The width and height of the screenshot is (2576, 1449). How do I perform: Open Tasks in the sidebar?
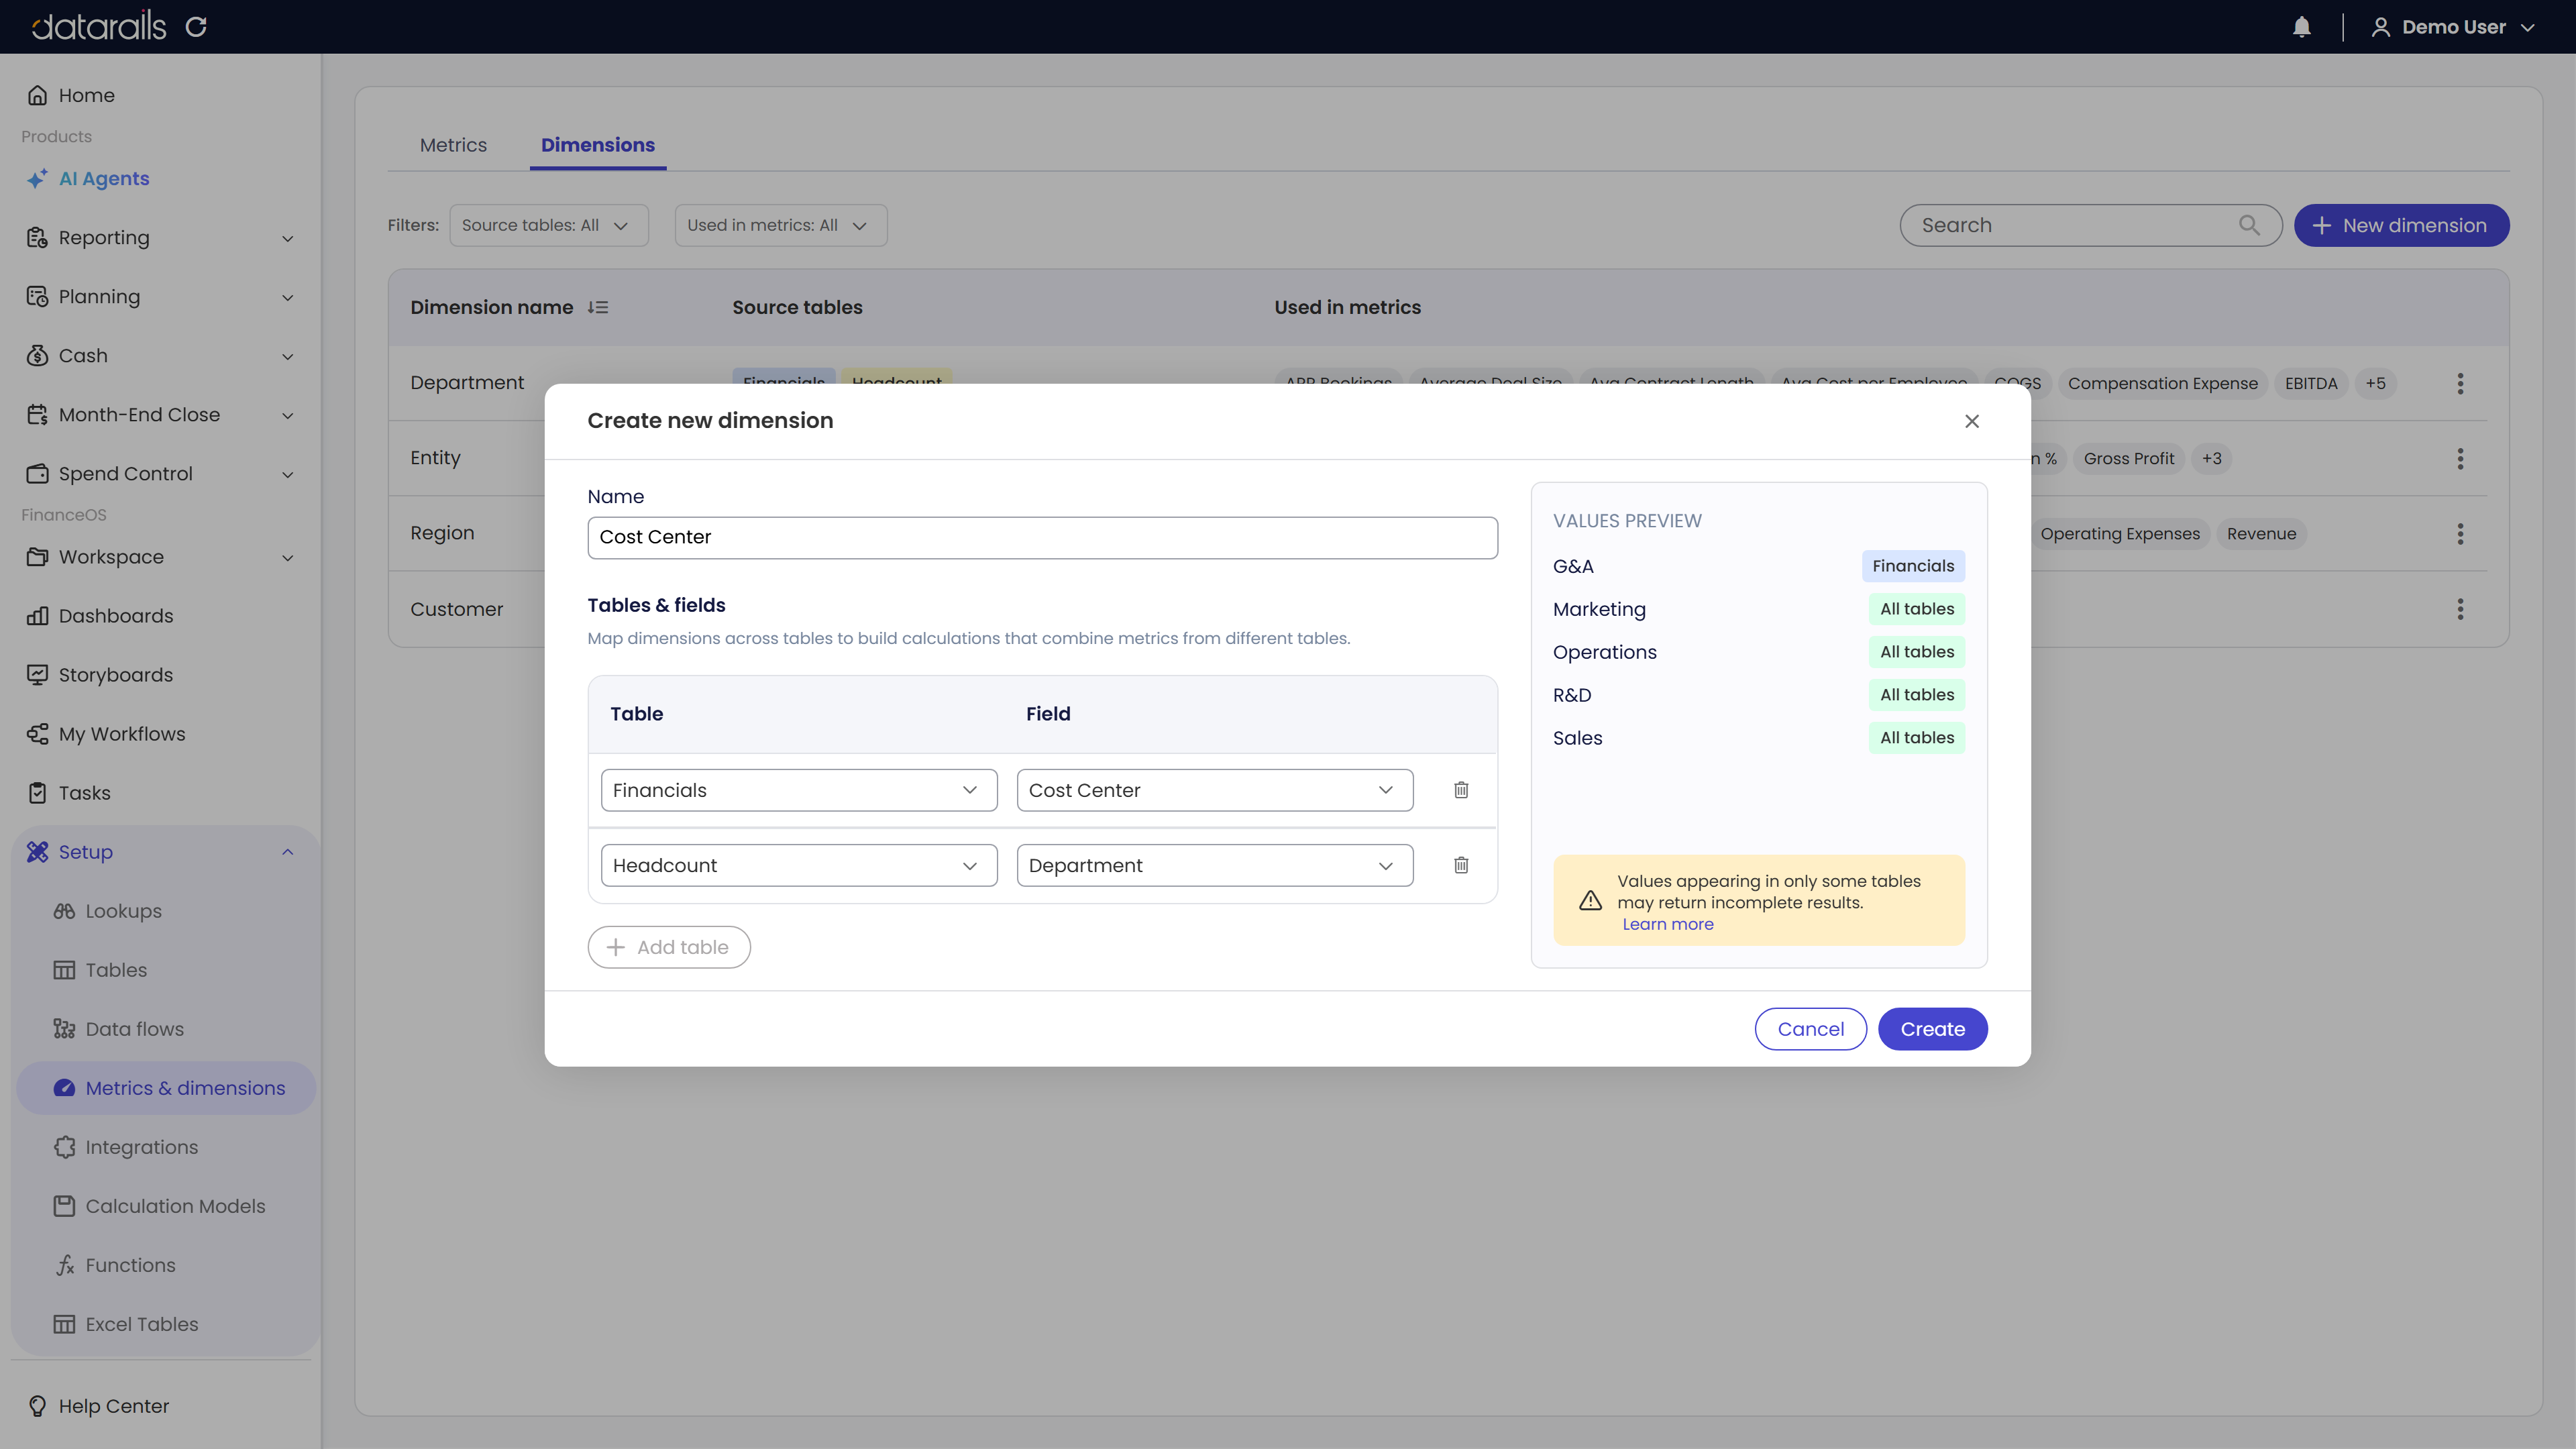coord(85,793)
